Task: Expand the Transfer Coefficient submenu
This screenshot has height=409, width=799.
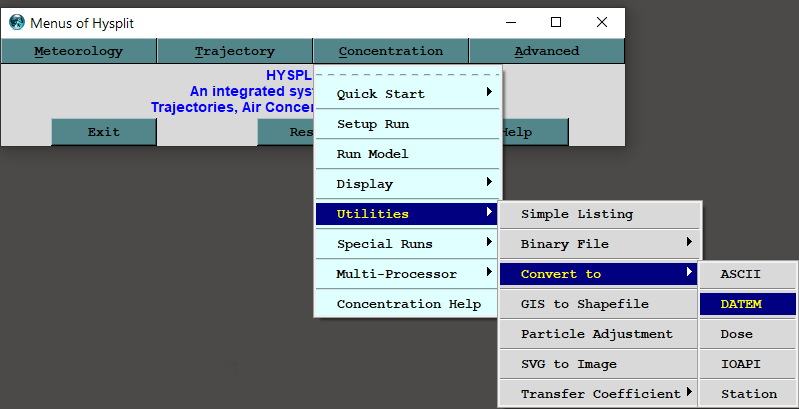Action: pos(598,394)
